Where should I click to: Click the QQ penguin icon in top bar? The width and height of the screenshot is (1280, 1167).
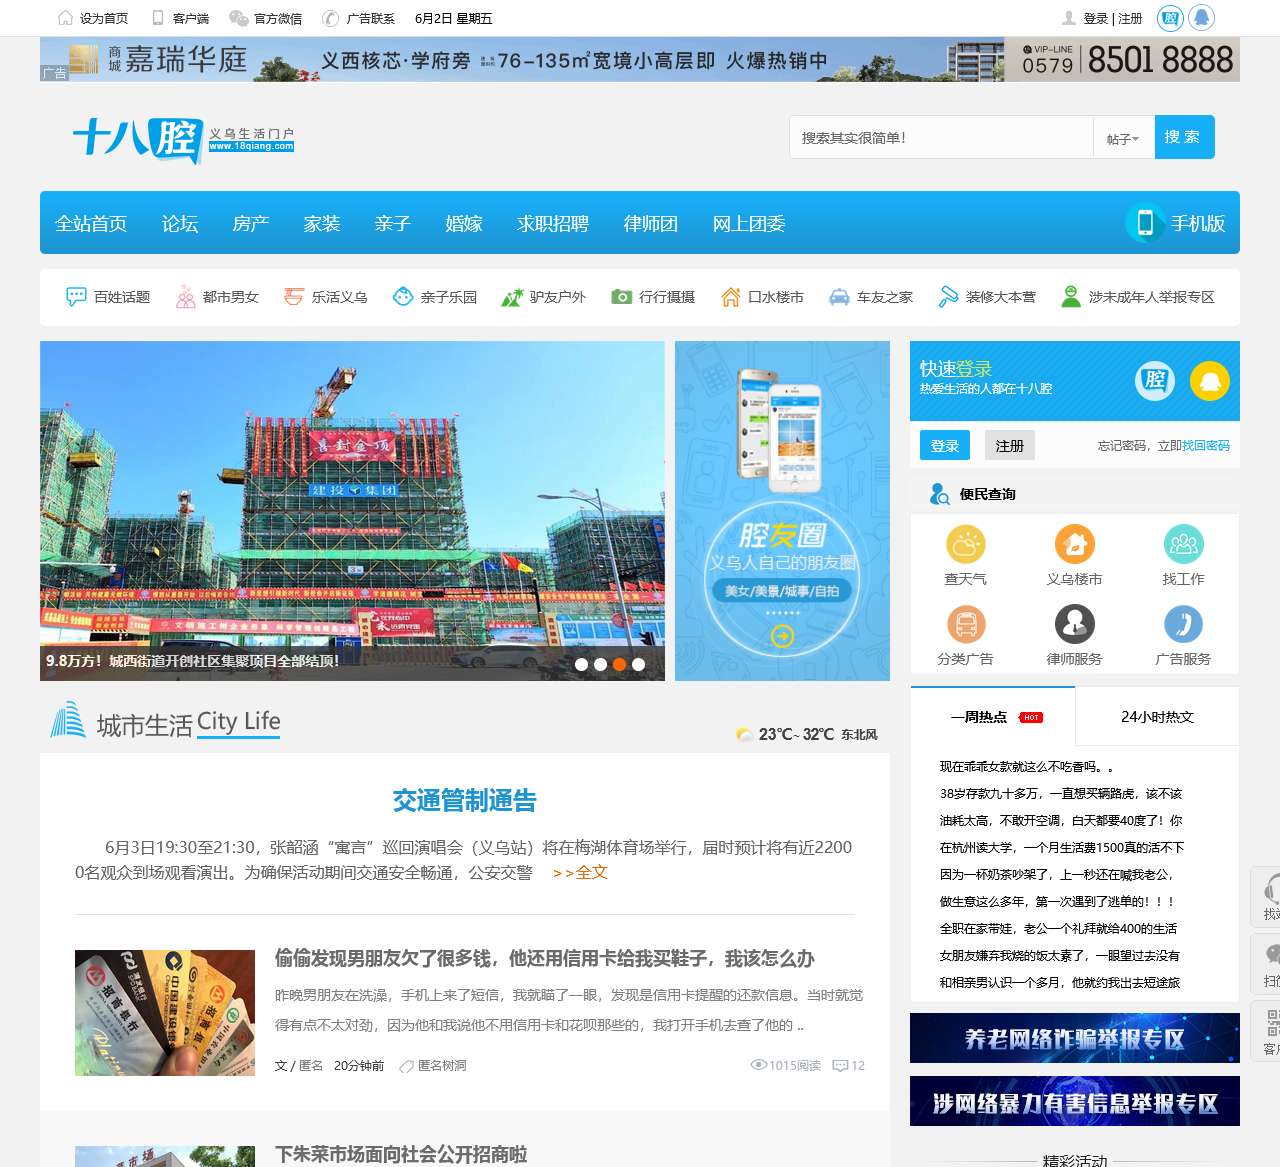click(x=1202, y=18)
